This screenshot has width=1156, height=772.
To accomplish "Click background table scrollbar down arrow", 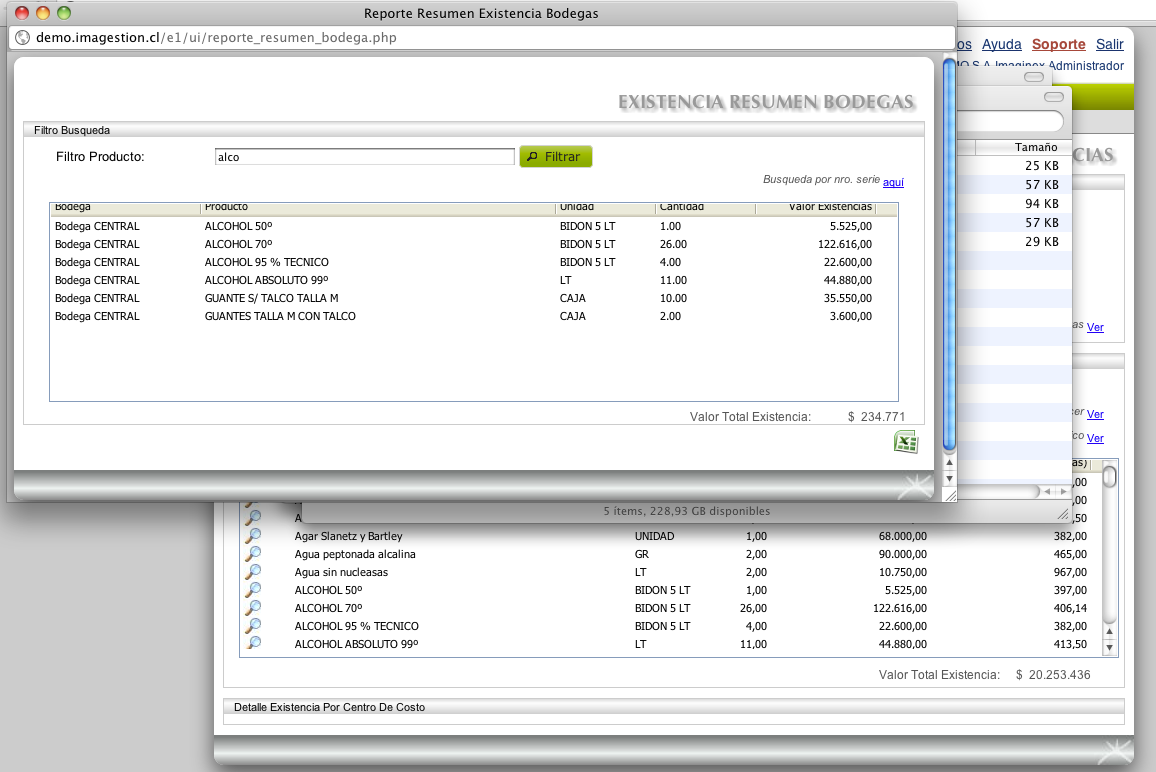I will click(x=1110, y=648).
